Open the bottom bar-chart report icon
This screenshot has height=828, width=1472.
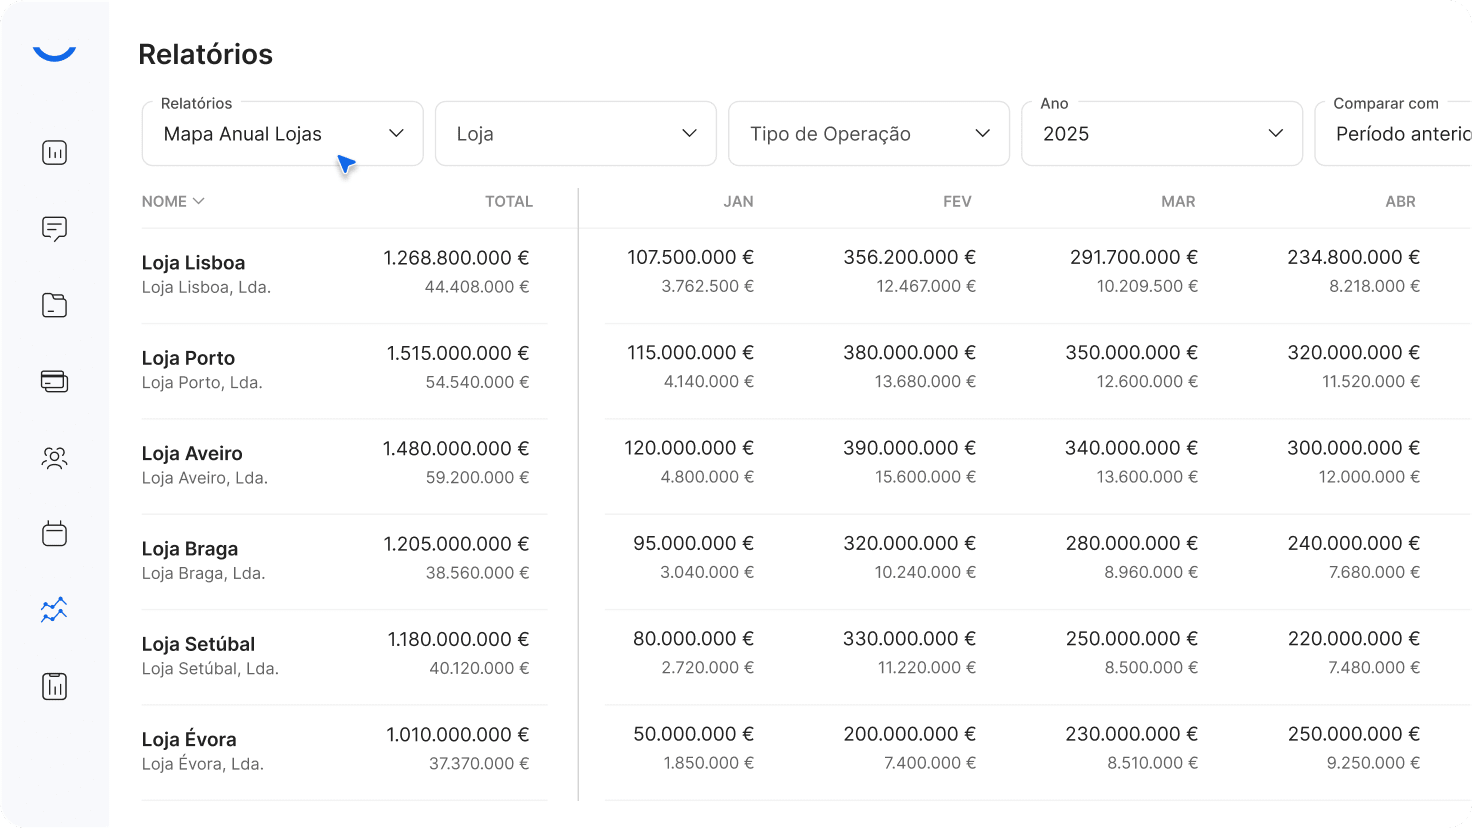tap(54, 687)
